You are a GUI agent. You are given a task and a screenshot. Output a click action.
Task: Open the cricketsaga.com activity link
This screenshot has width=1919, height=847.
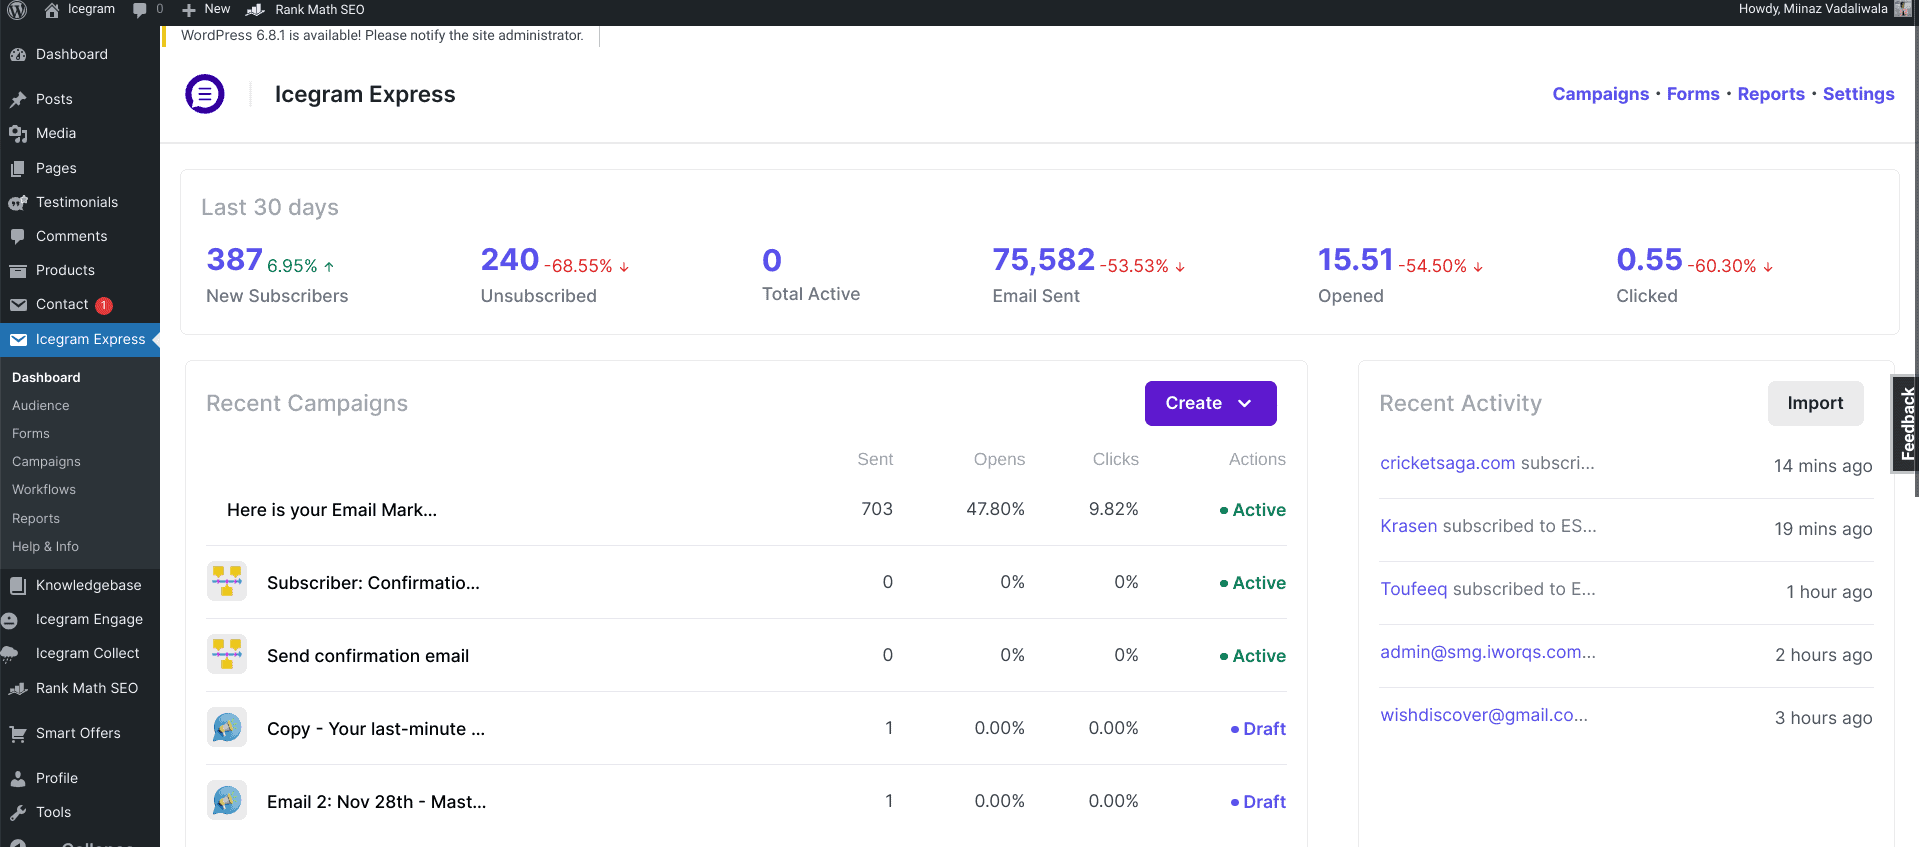(x=1448, y=463)
